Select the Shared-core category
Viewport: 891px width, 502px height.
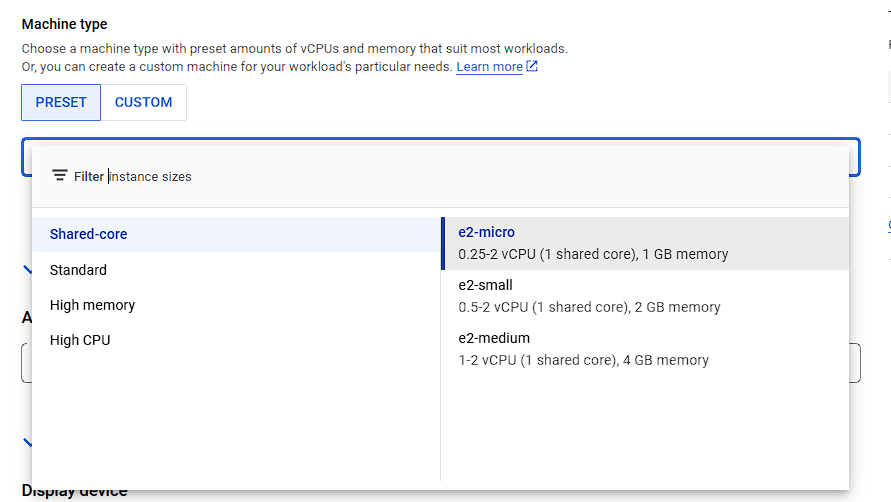pos(88,234)
